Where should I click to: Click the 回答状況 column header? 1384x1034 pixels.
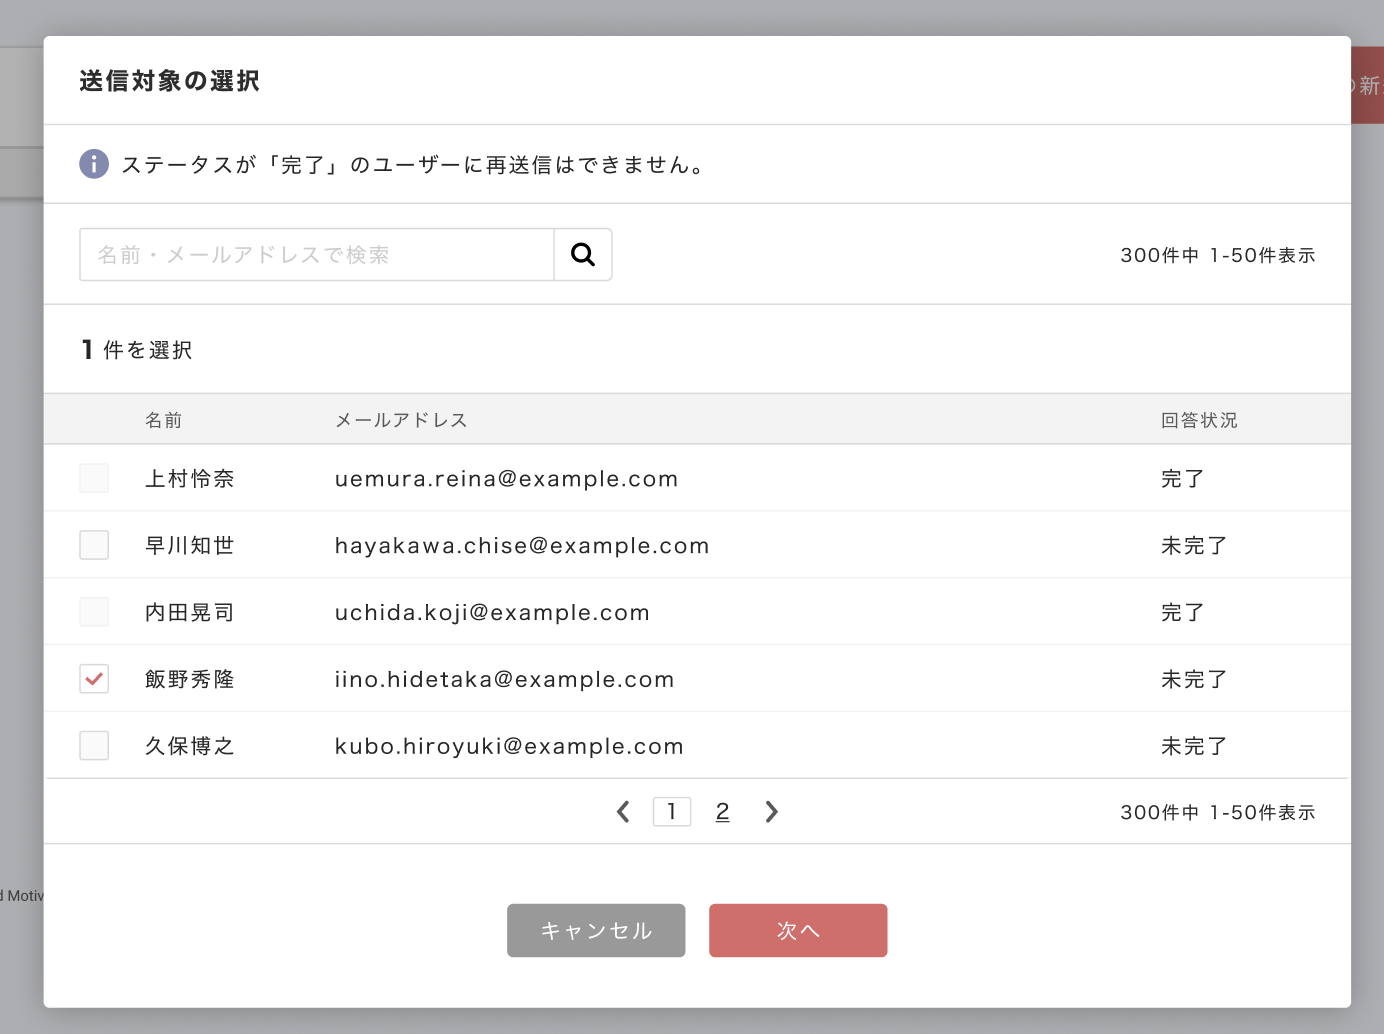[x=1199, y=420]
